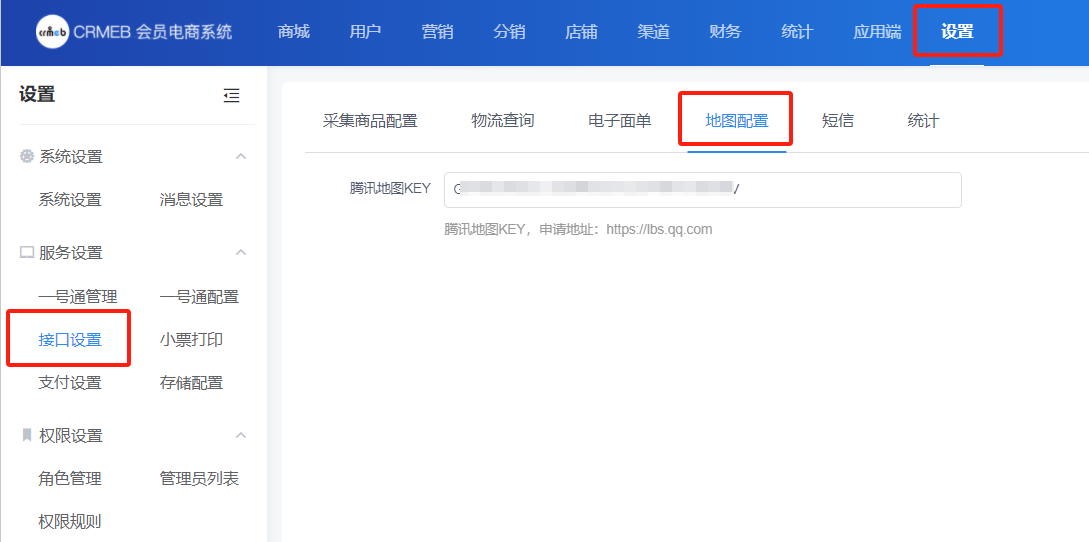
Task: Click the 腾讯地图KEY input field
Action: [x=702, y=190]
